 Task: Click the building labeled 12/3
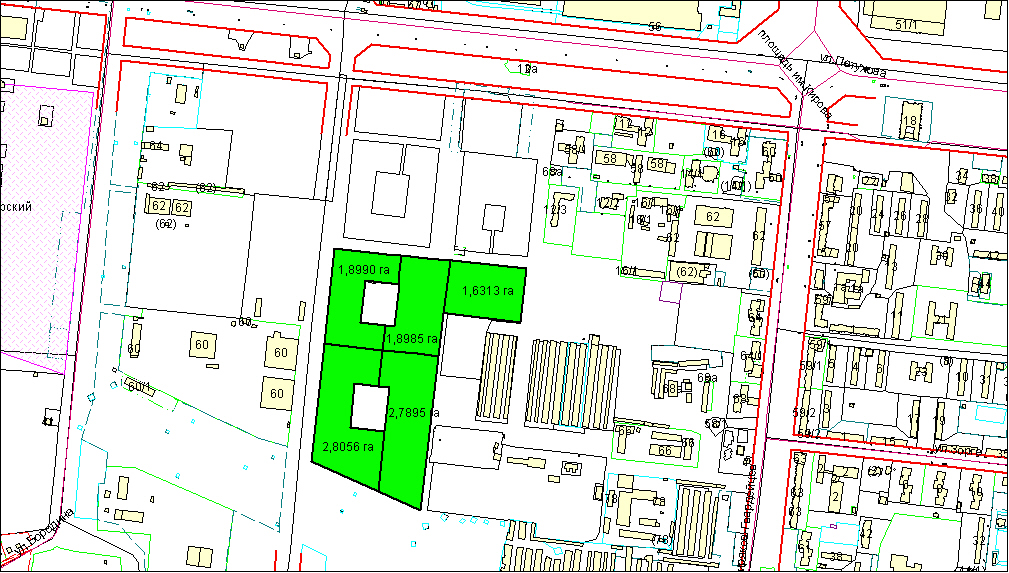[555, 210]
